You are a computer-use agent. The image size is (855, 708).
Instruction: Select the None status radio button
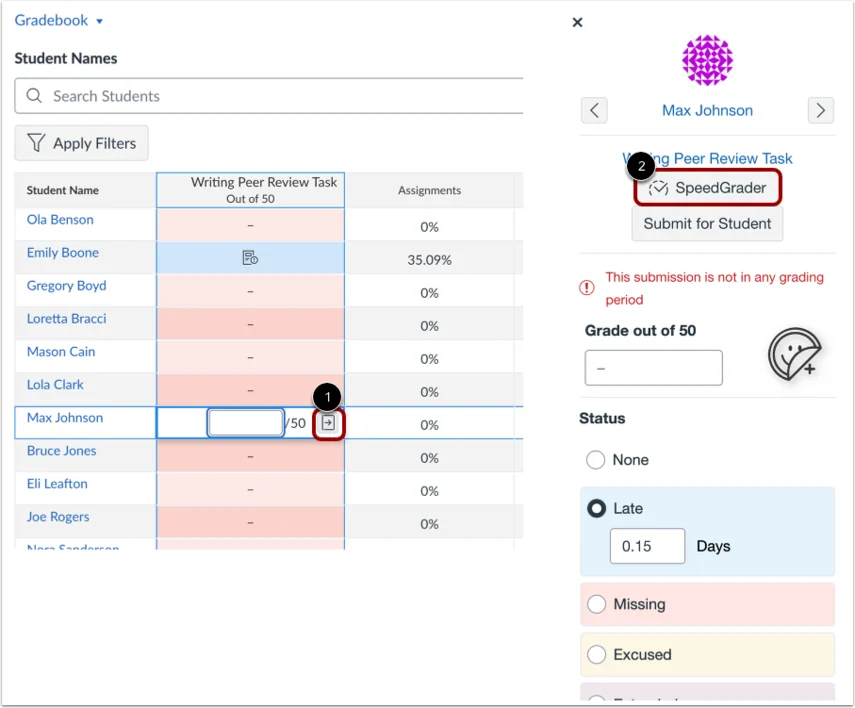pyautogui.click(x=595, y=460)
